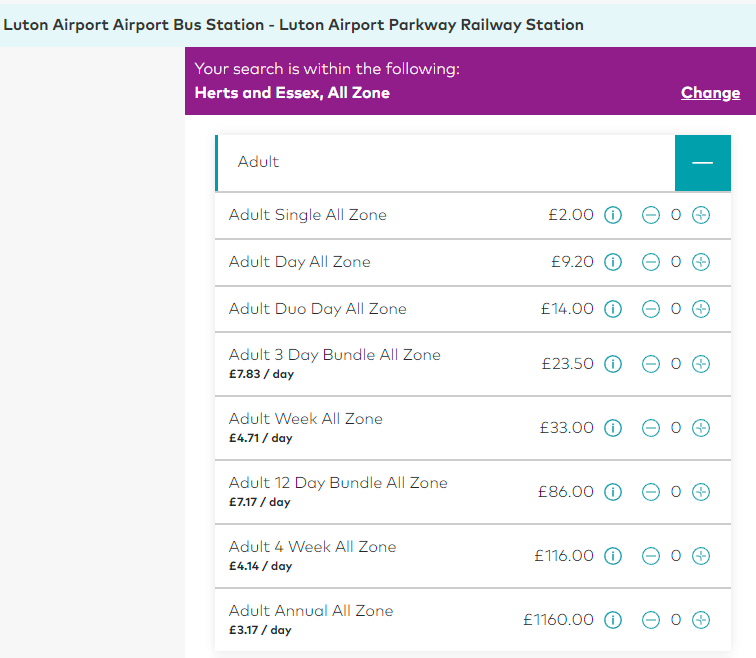The height and width of the screenshot is (658, 756).
Task: Collapse the Adult ticket section
Action: tap(702, 163)
